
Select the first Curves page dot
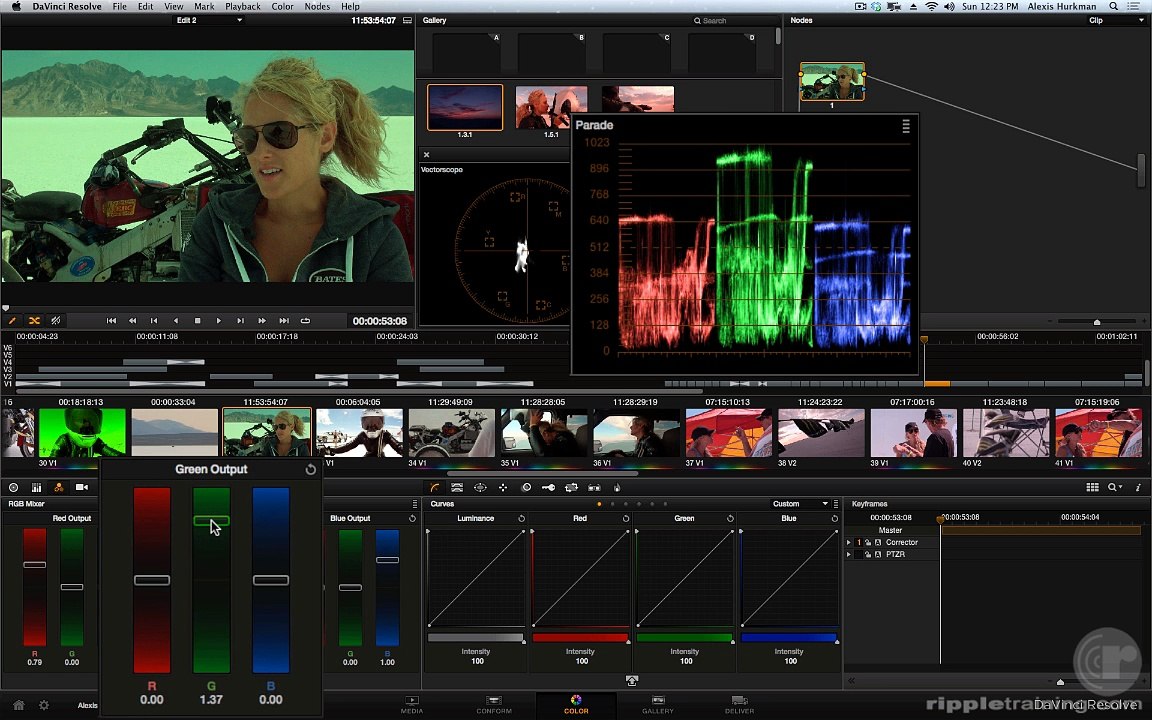[600, 504]
